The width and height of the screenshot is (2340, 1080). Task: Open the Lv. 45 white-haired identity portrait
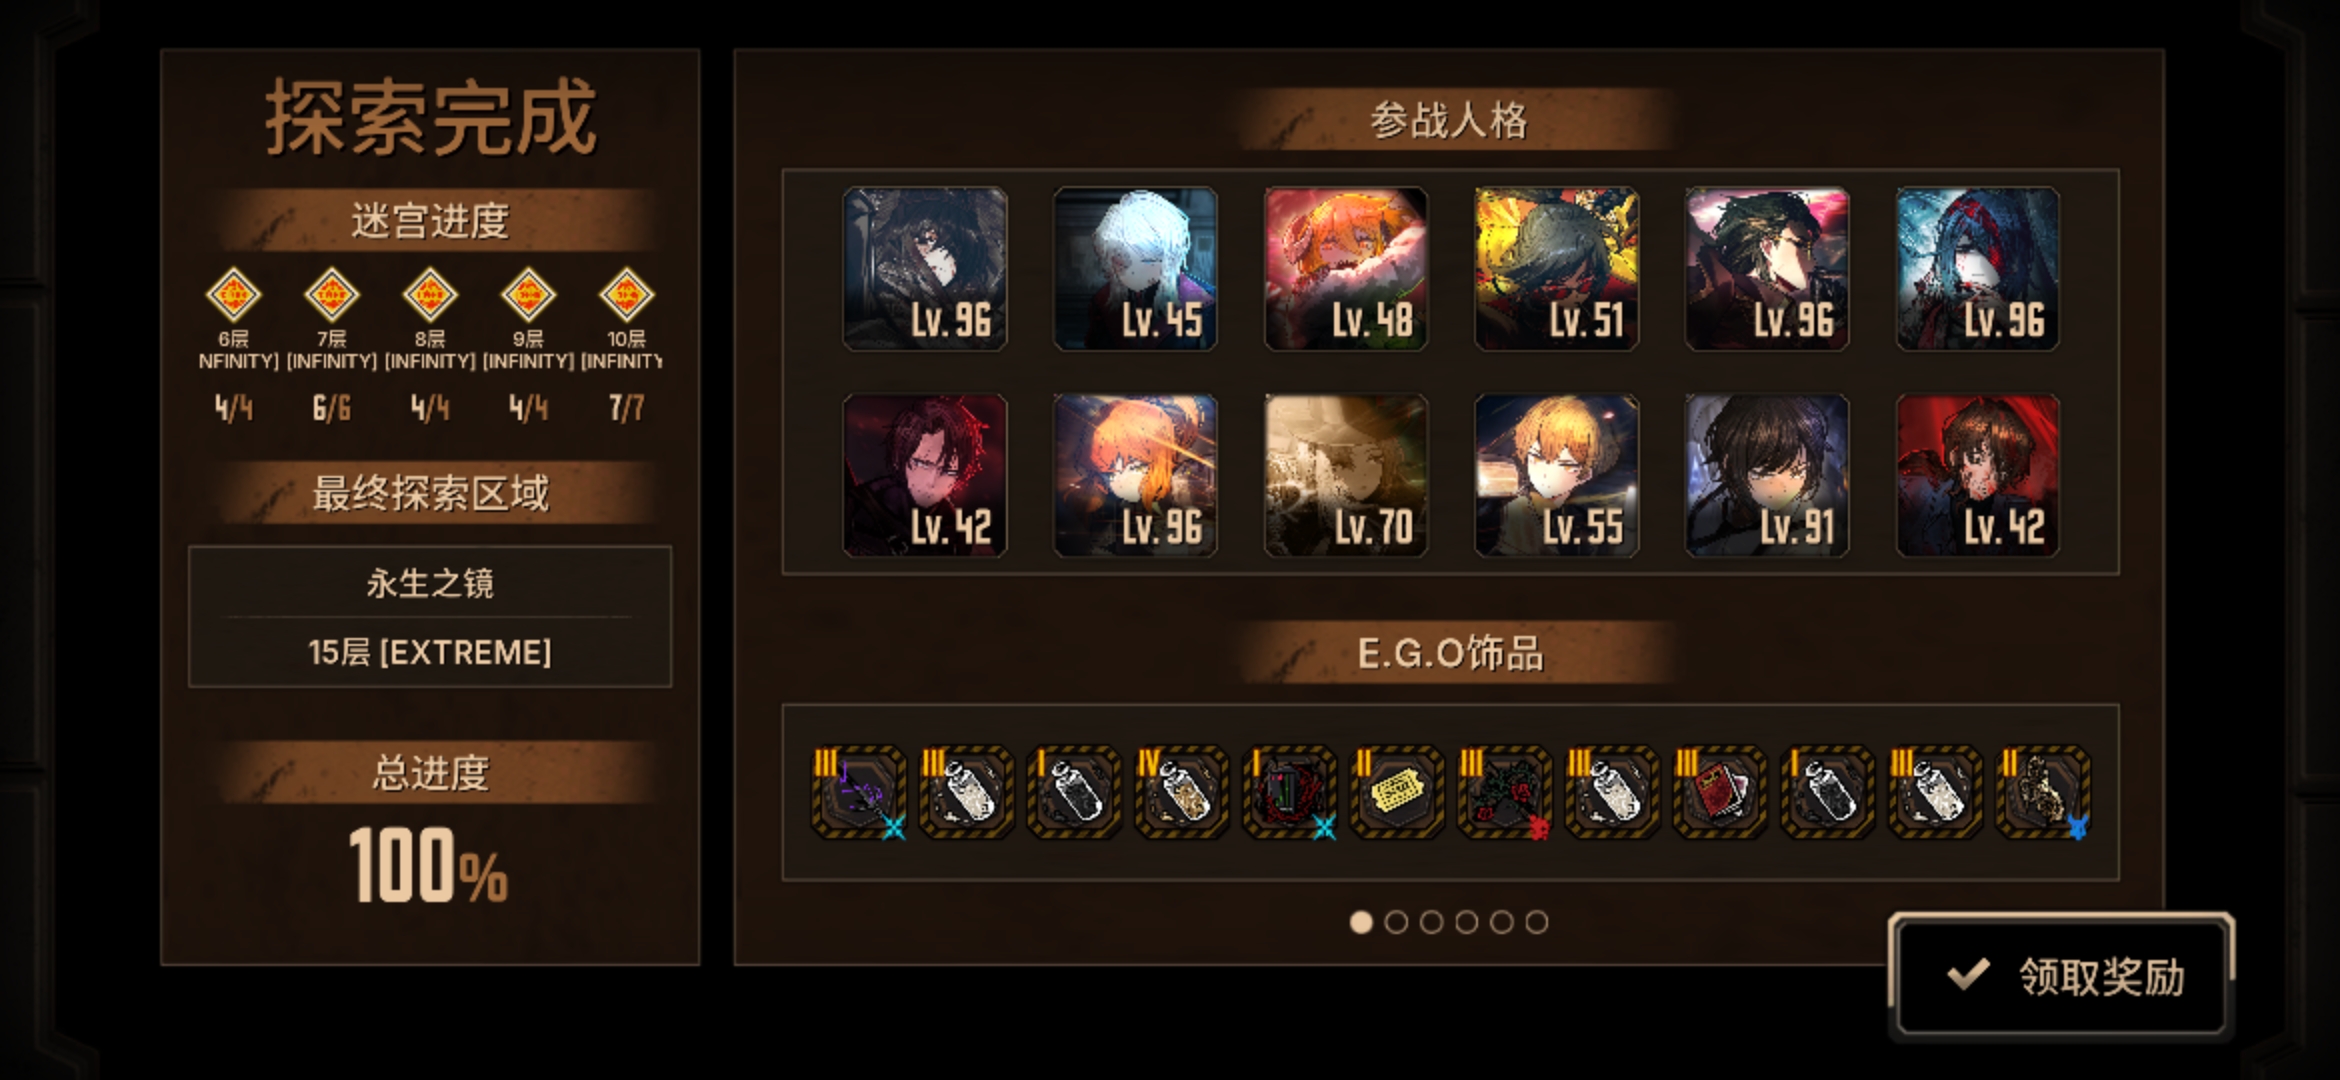(1135, 268)
